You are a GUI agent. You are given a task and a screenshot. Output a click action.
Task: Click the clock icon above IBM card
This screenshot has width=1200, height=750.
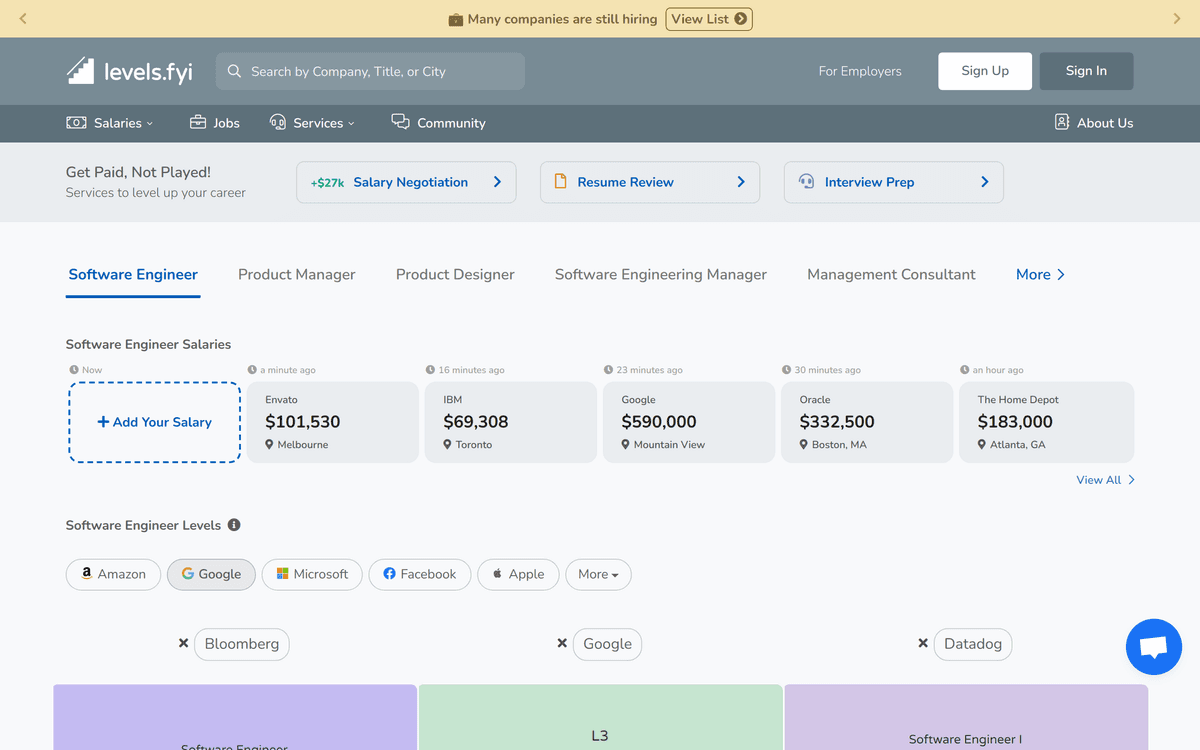click(430, 370)
